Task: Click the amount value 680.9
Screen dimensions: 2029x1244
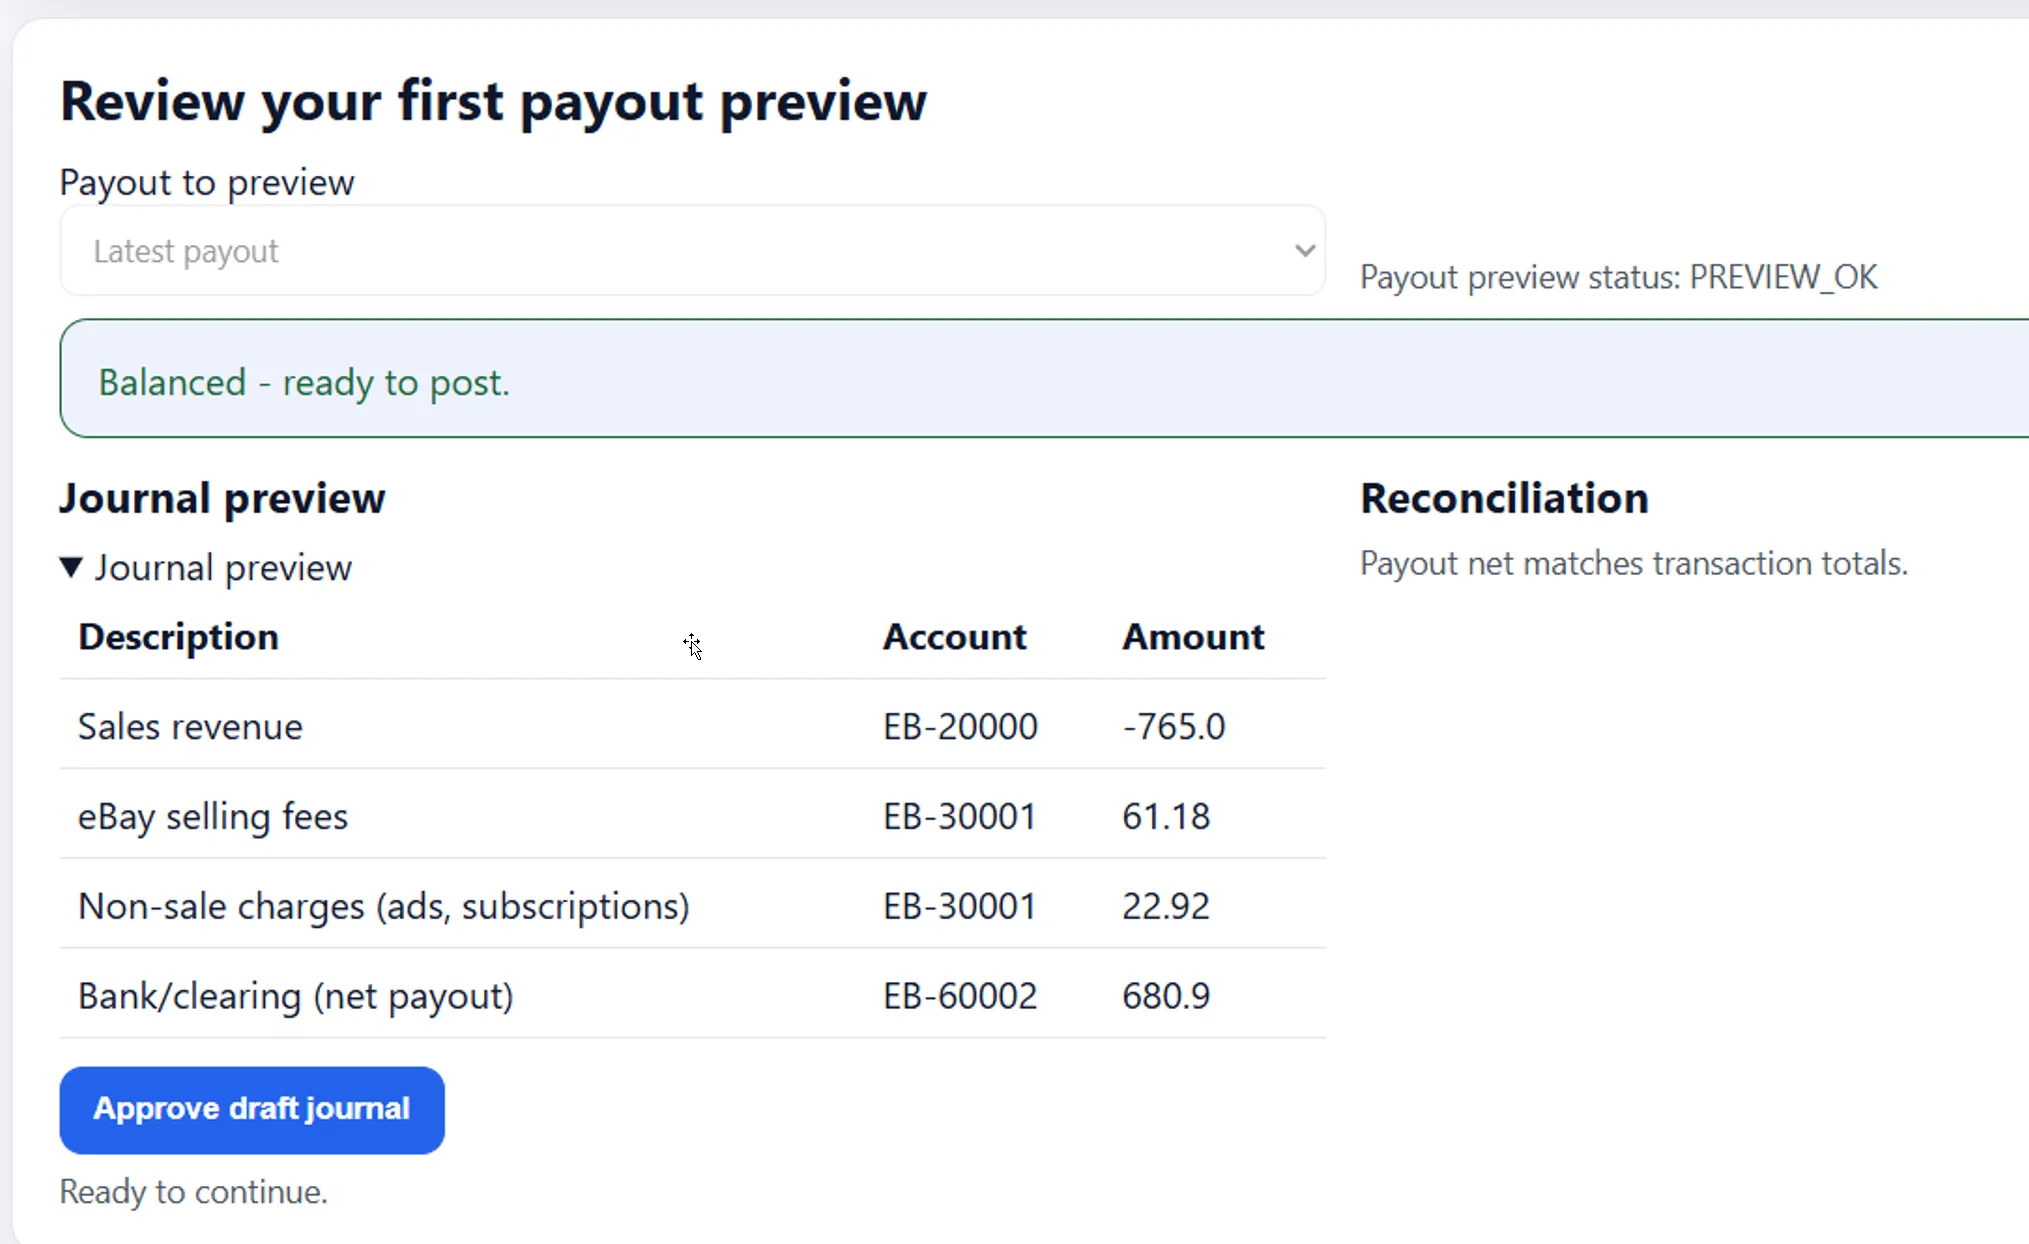Action: pyautogui.click(x=1165, y=995)
